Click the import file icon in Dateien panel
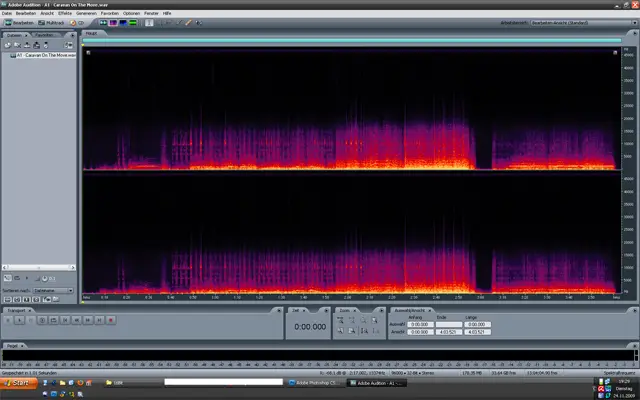Screen dimensions: 640x400 [7, 45]
